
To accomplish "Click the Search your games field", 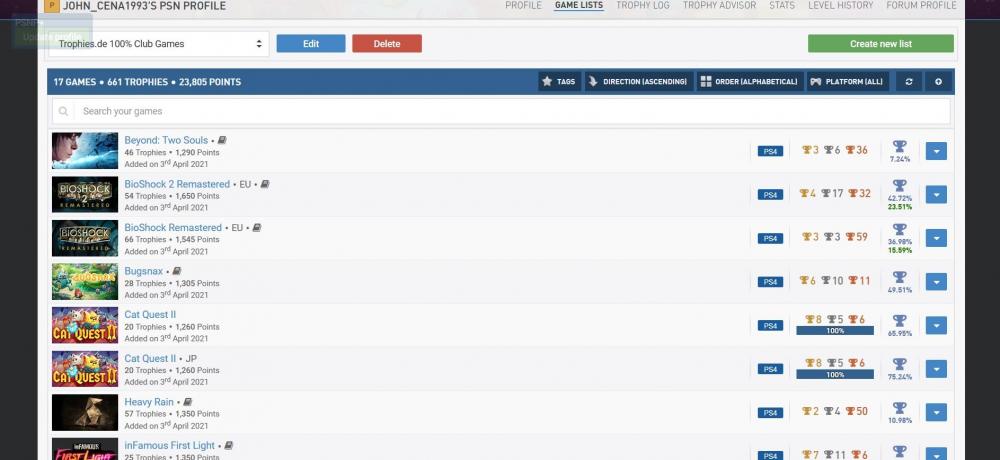I will (x=510, y=111).
